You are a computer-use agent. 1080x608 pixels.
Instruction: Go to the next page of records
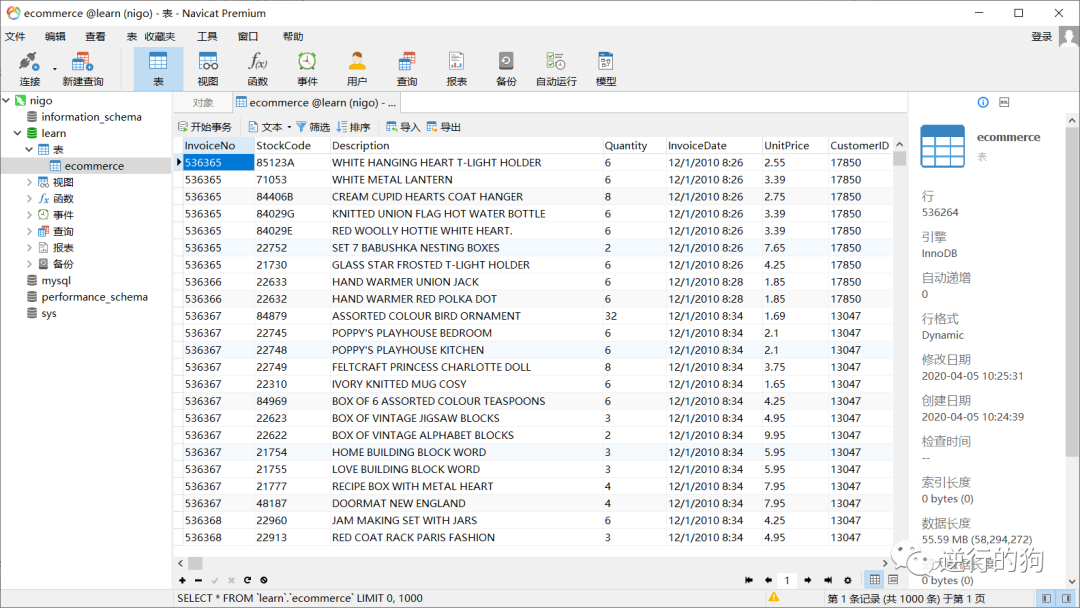[808, 580]
